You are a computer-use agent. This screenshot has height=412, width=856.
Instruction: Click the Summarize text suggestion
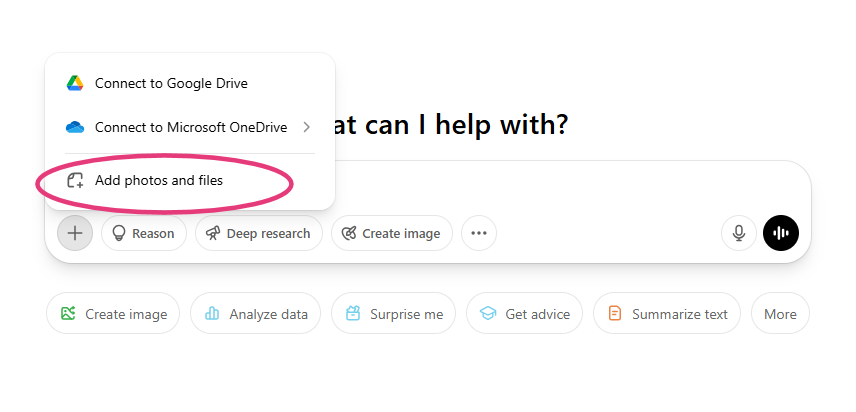(x=667, y=314)
